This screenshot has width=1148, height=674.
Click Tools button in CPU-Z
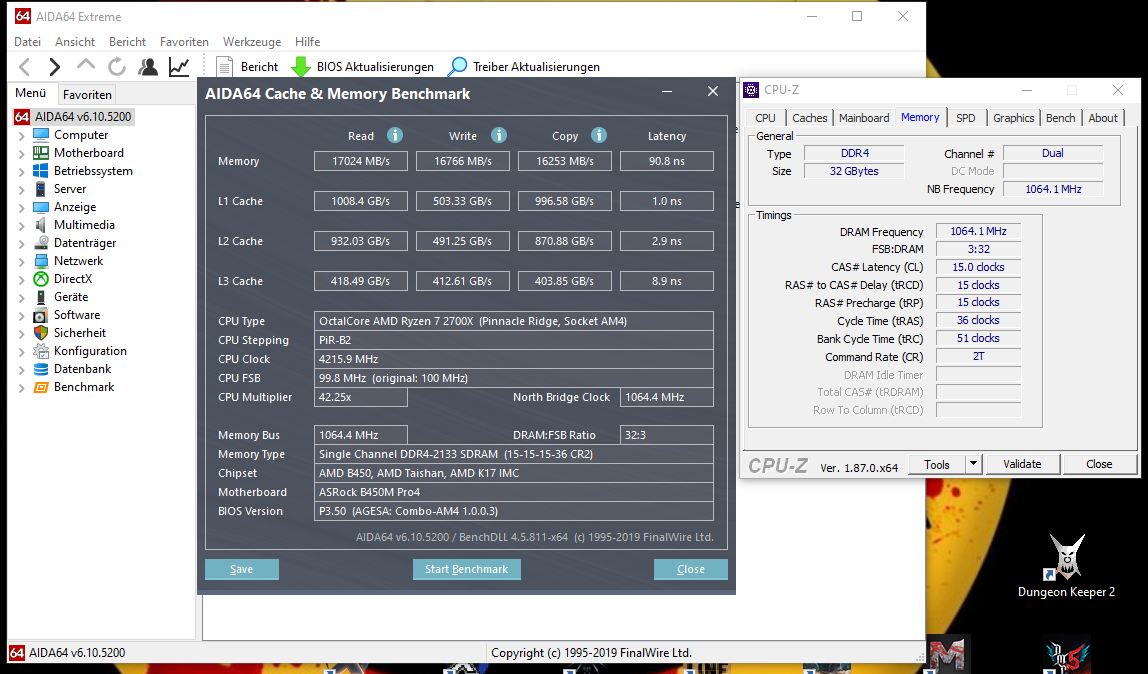click(x=936, y=464)
